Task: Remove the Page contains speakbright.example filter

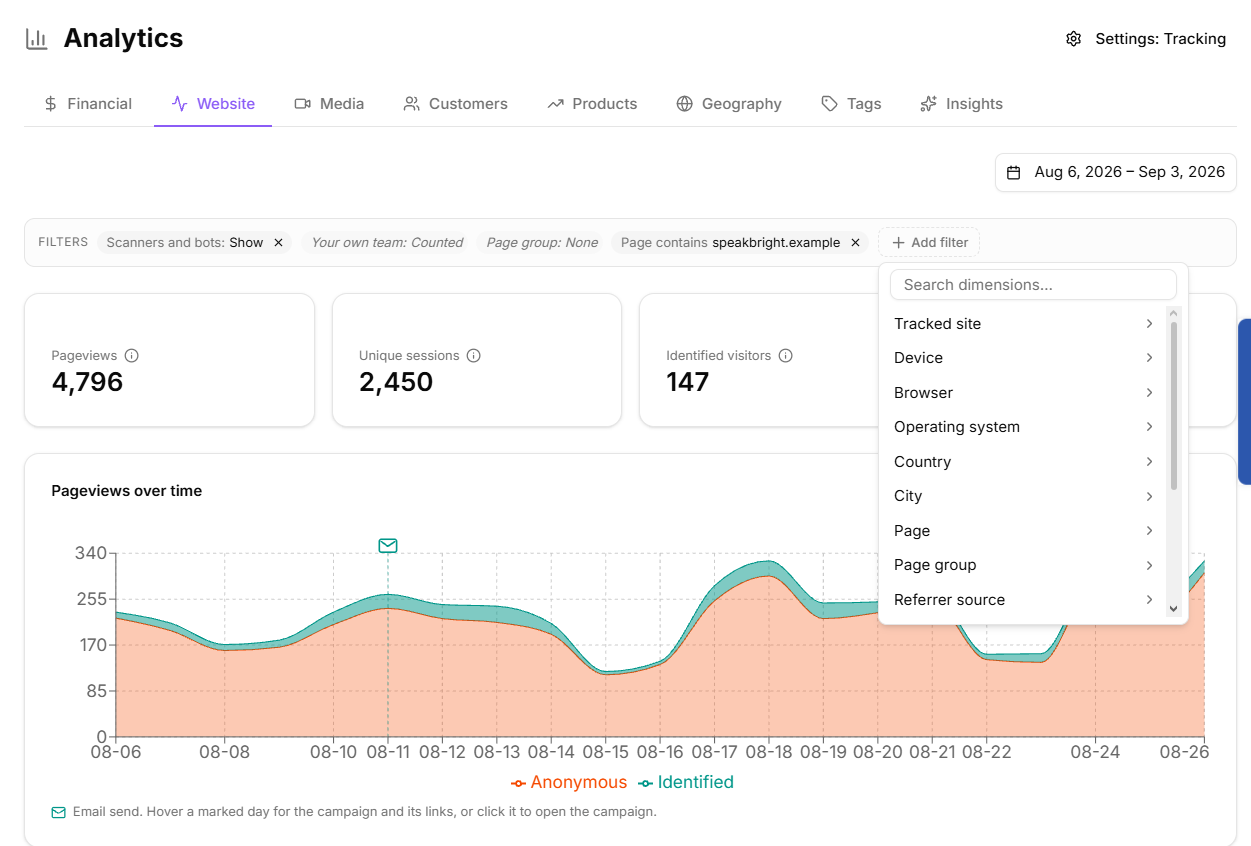Action: (855, 242)
